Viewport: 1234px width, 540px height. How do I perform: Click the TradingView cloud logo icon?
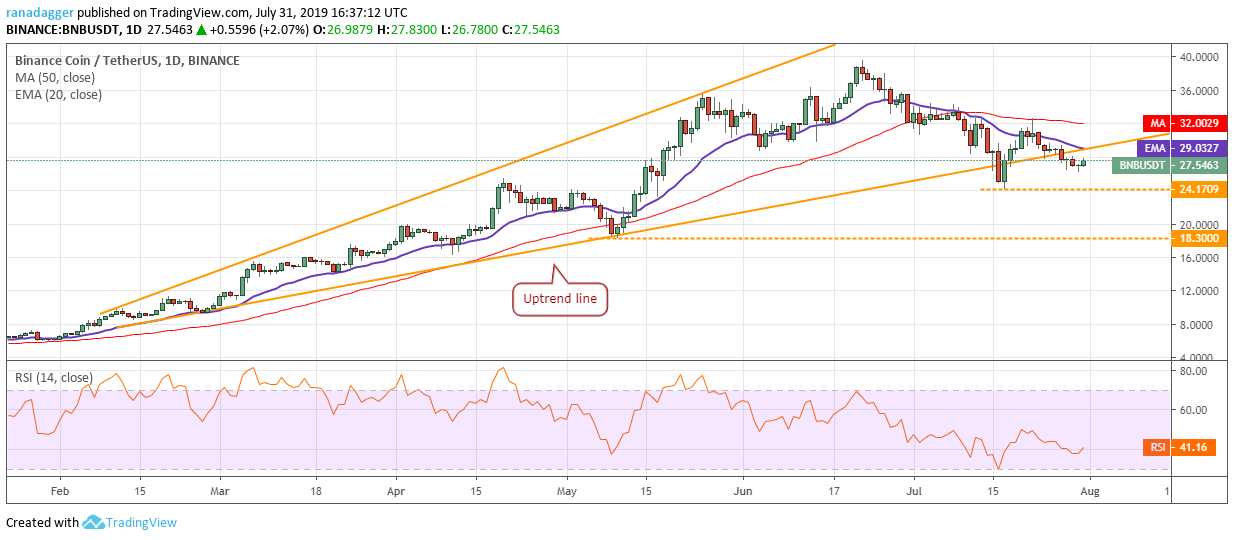point(96,522)
